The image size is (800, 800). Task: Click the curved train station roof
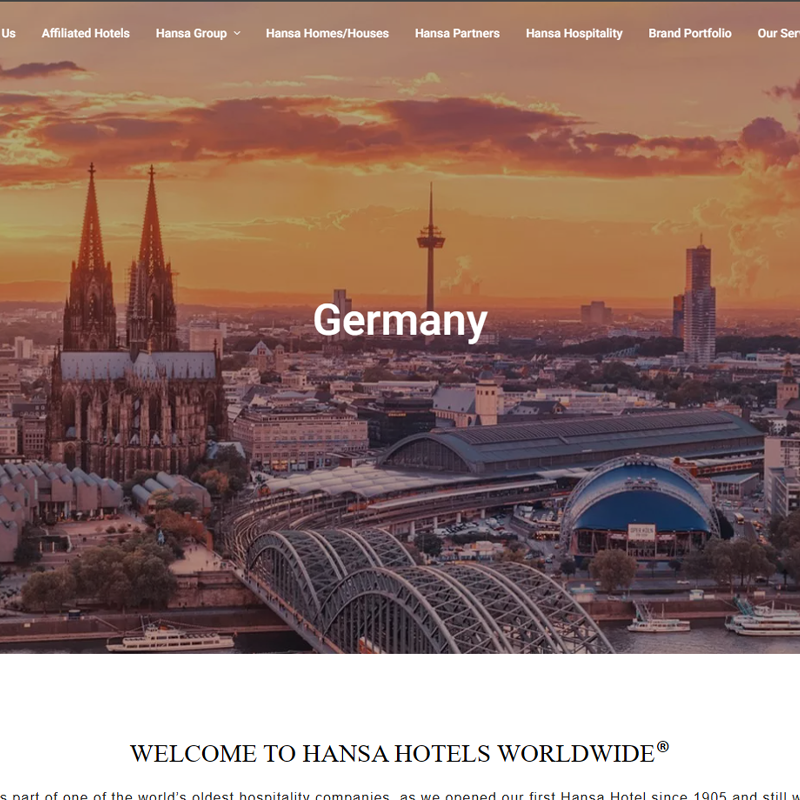(x=570, y=440)
